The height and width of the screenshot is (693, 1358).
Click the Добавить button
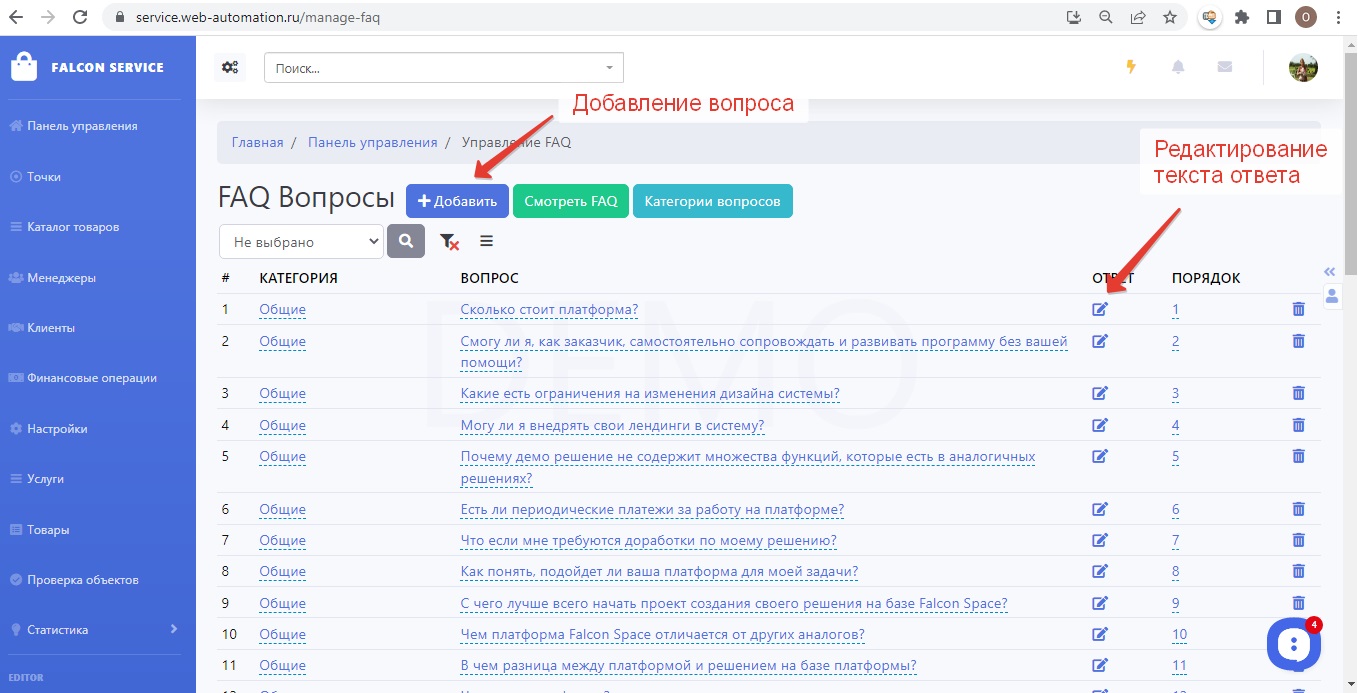pos(457,201)
